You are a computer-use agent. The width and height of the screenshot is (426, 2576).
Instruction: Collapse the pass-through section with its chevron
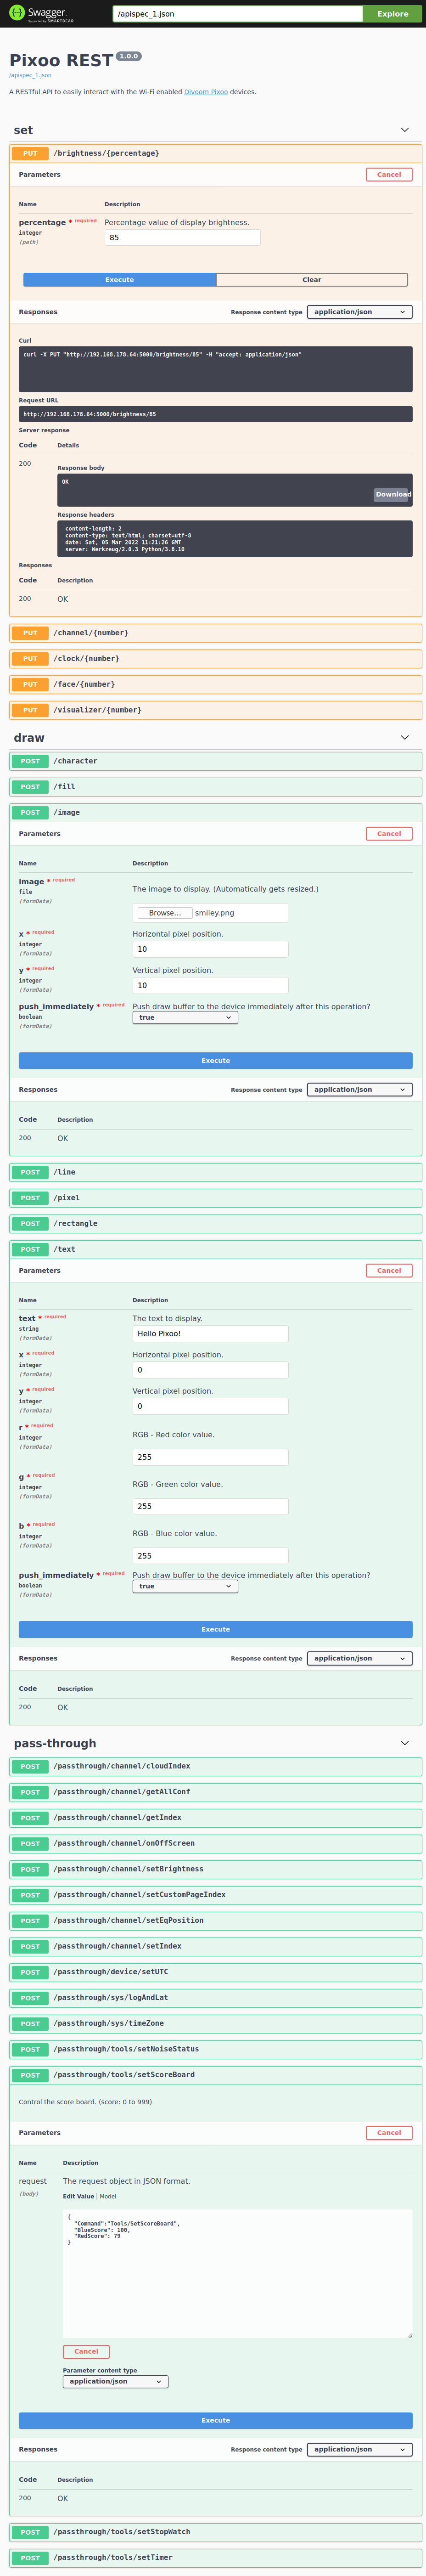pyautogui.click(x=404, y=1743)
